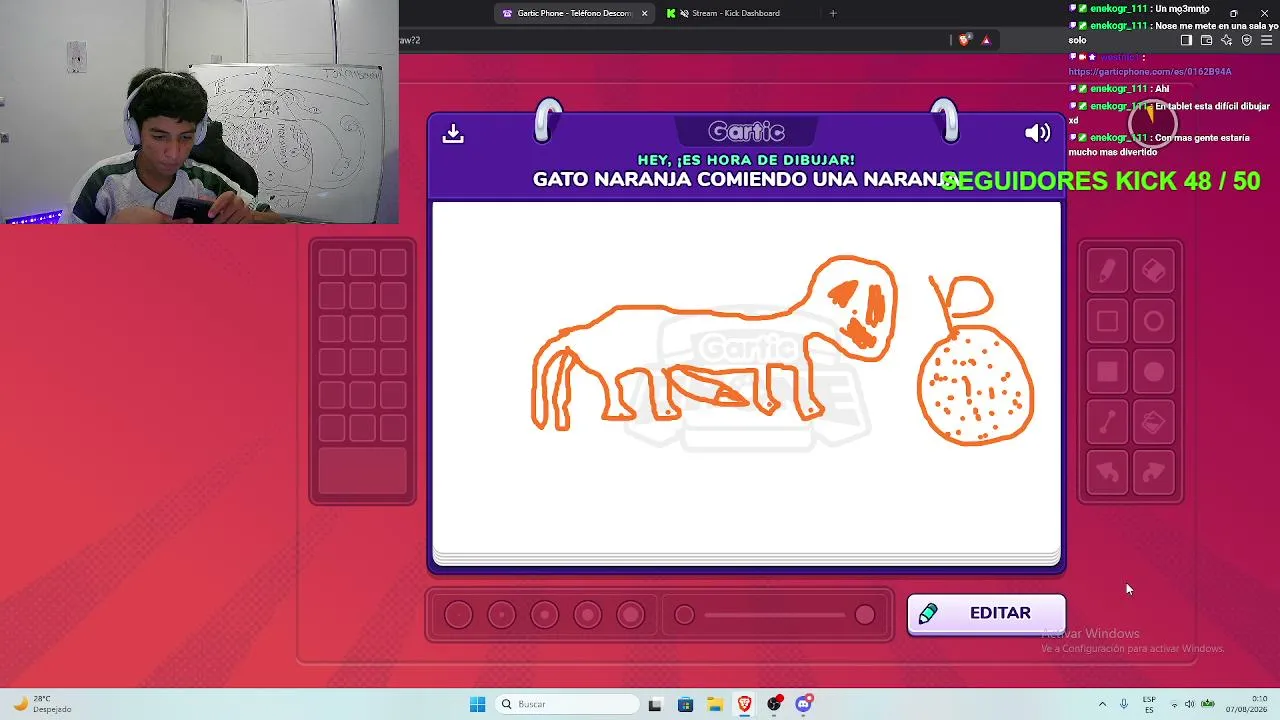Open a new browser tab
This screenshot has width=1280, height=720.
(833, 13)
